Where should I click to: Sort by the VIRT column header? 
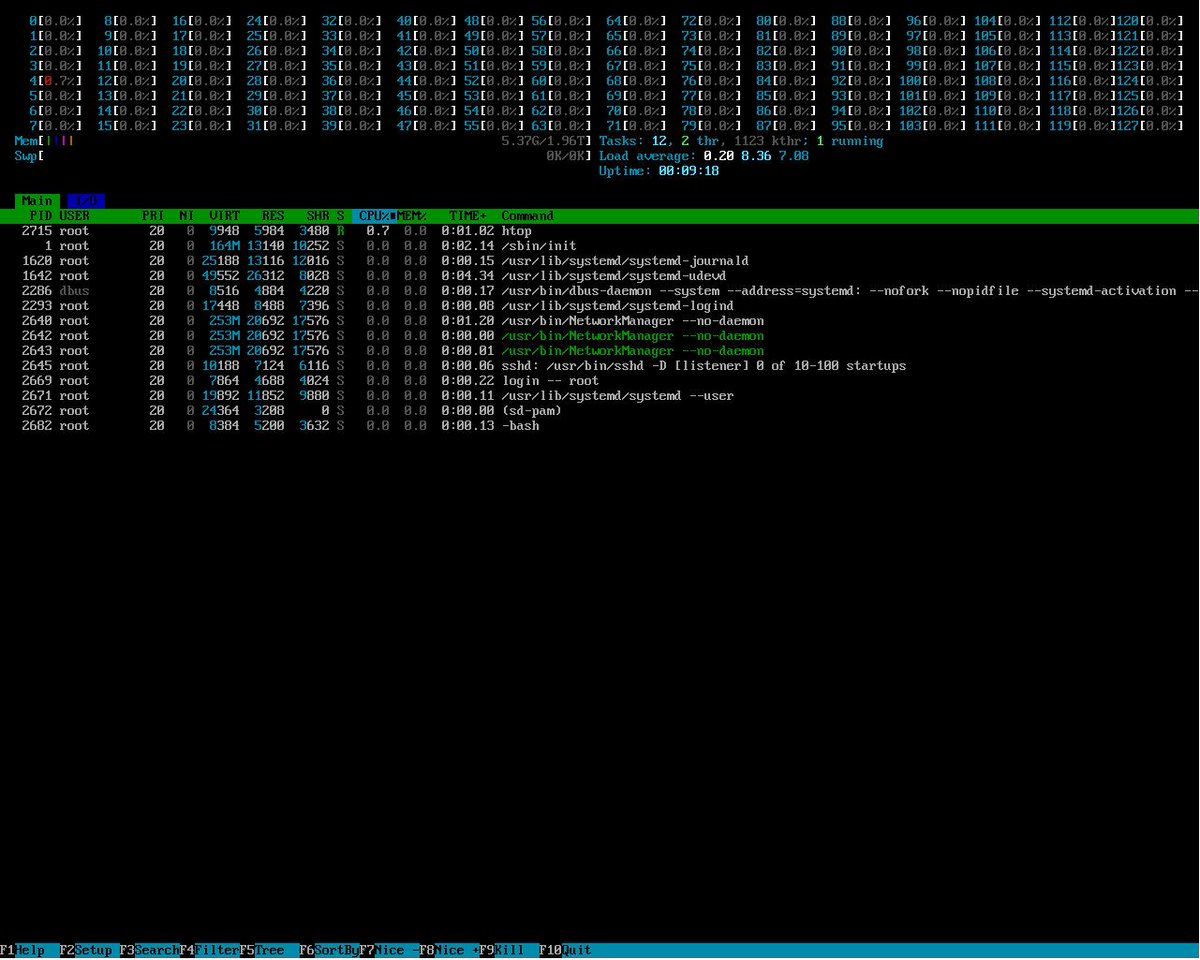coord(224,216)
